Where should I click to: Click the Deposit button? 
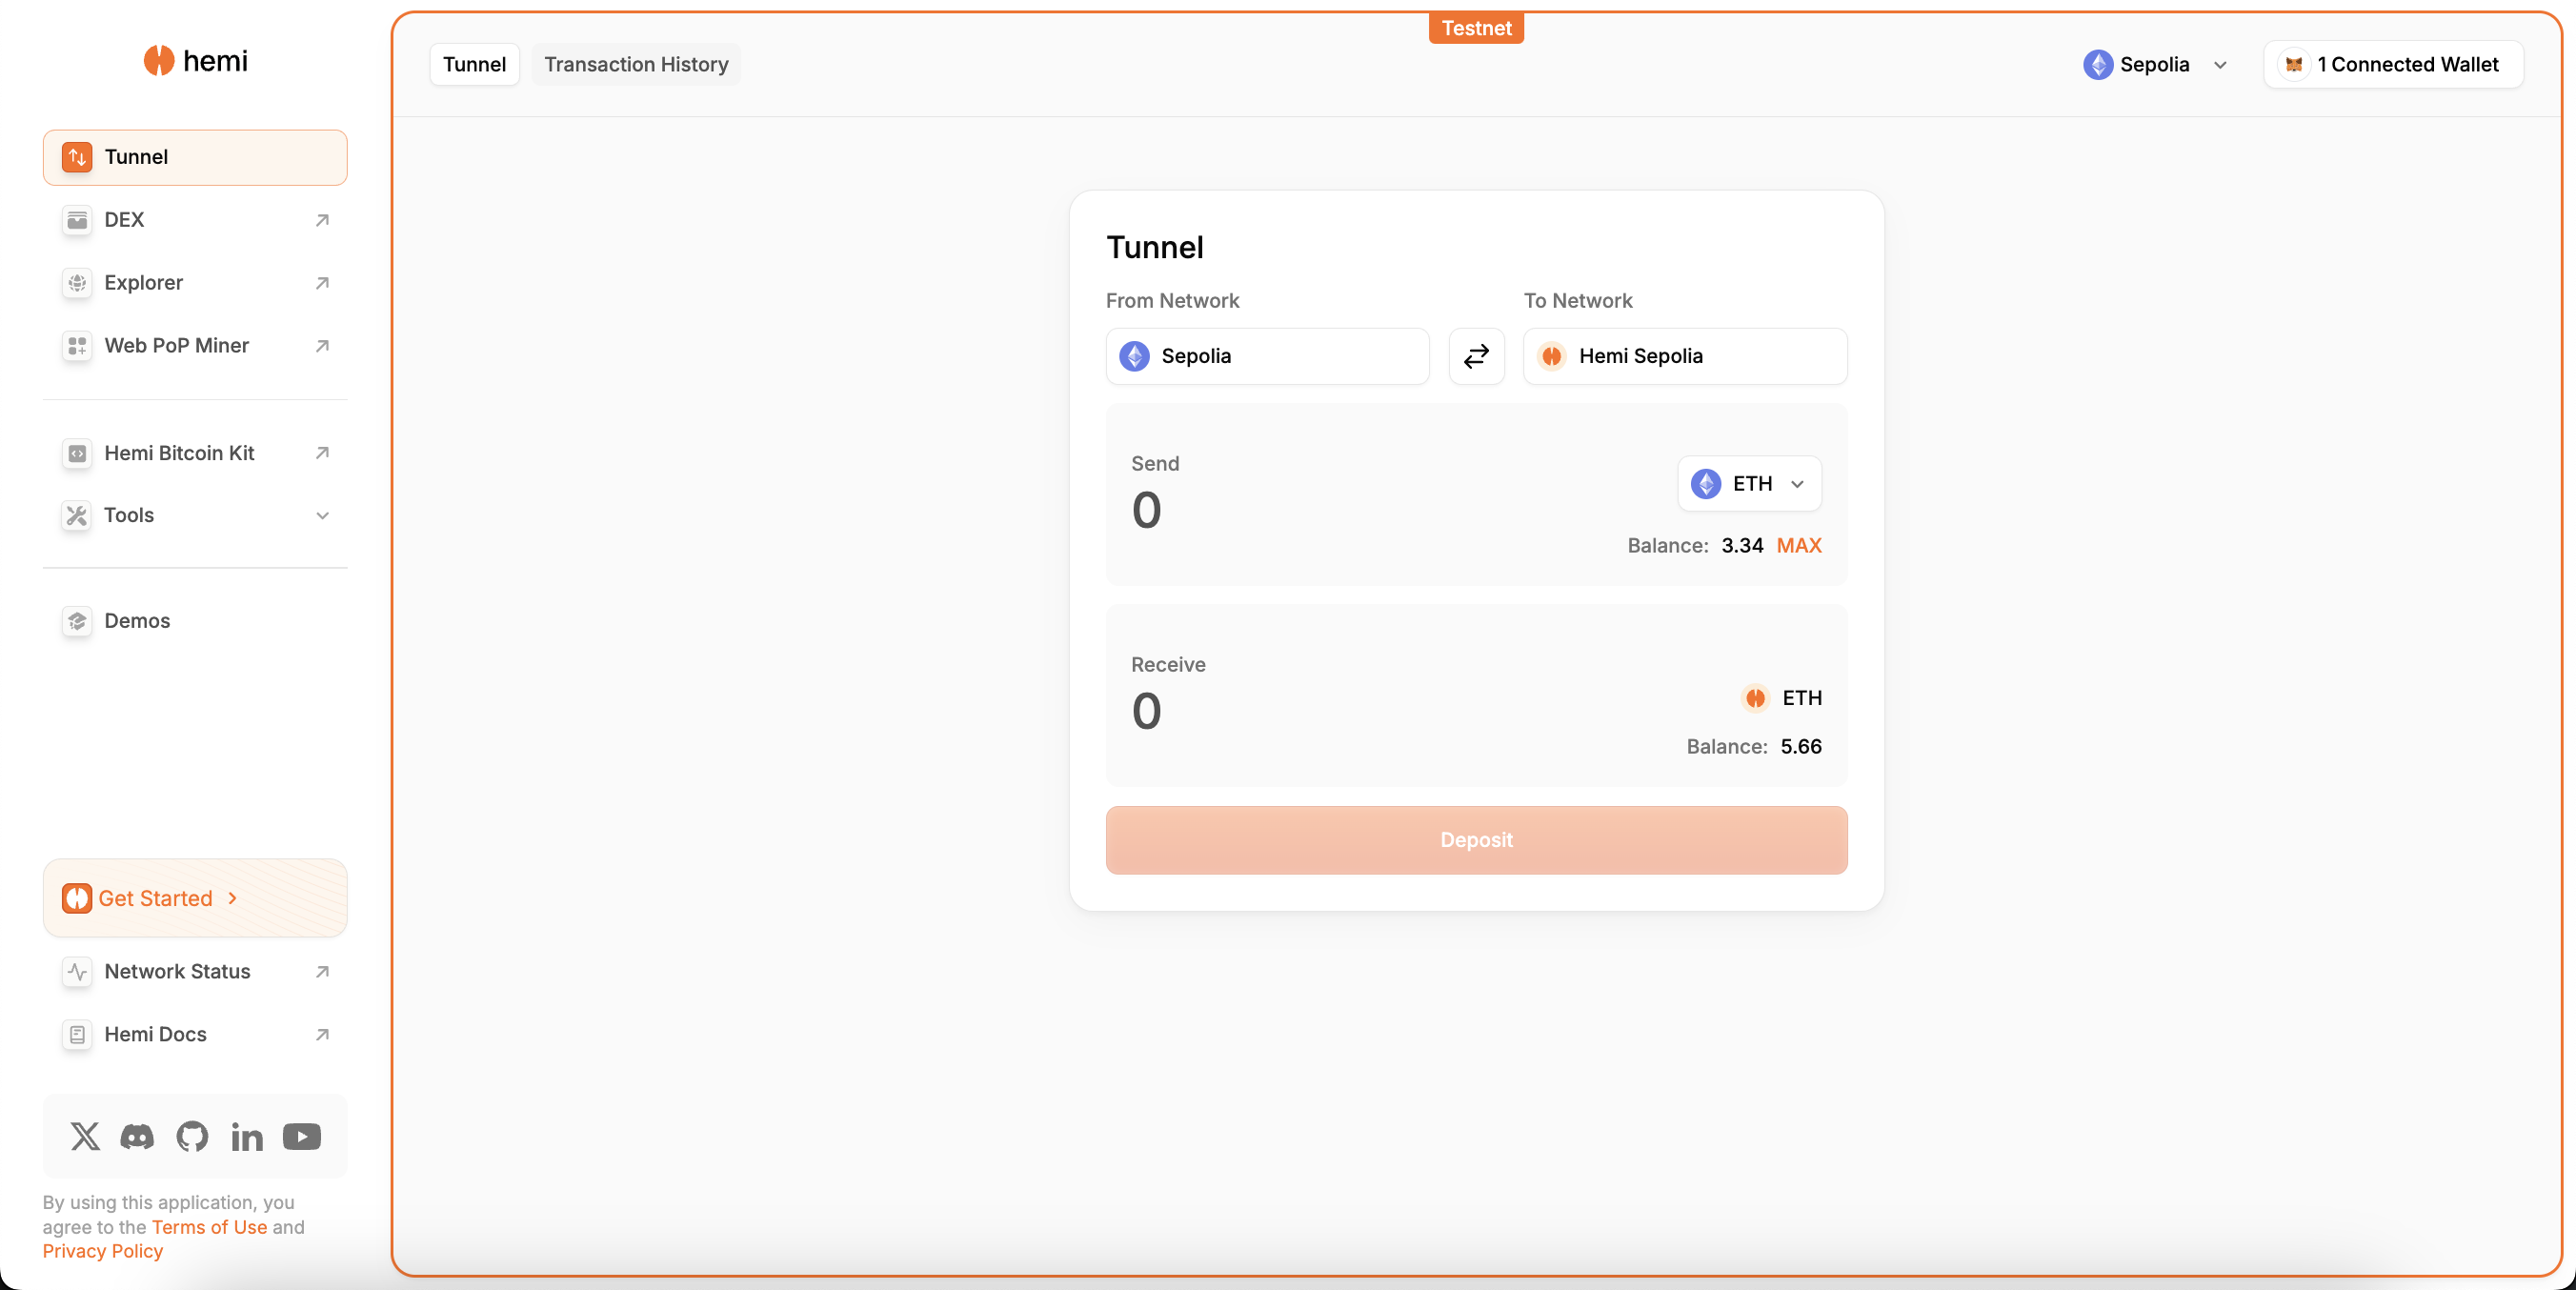(1477, 841)
